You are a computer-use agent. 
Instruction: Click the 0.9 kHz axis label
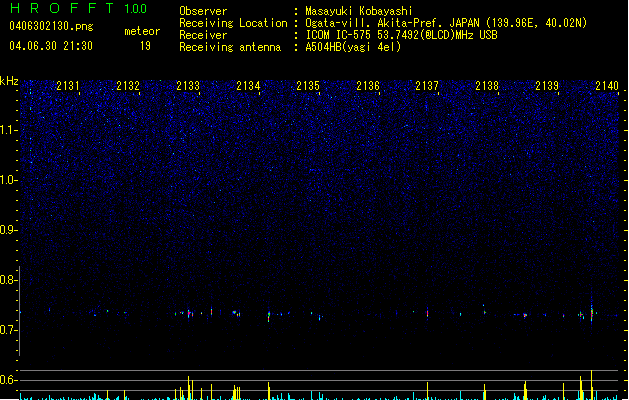coord(8,230)
